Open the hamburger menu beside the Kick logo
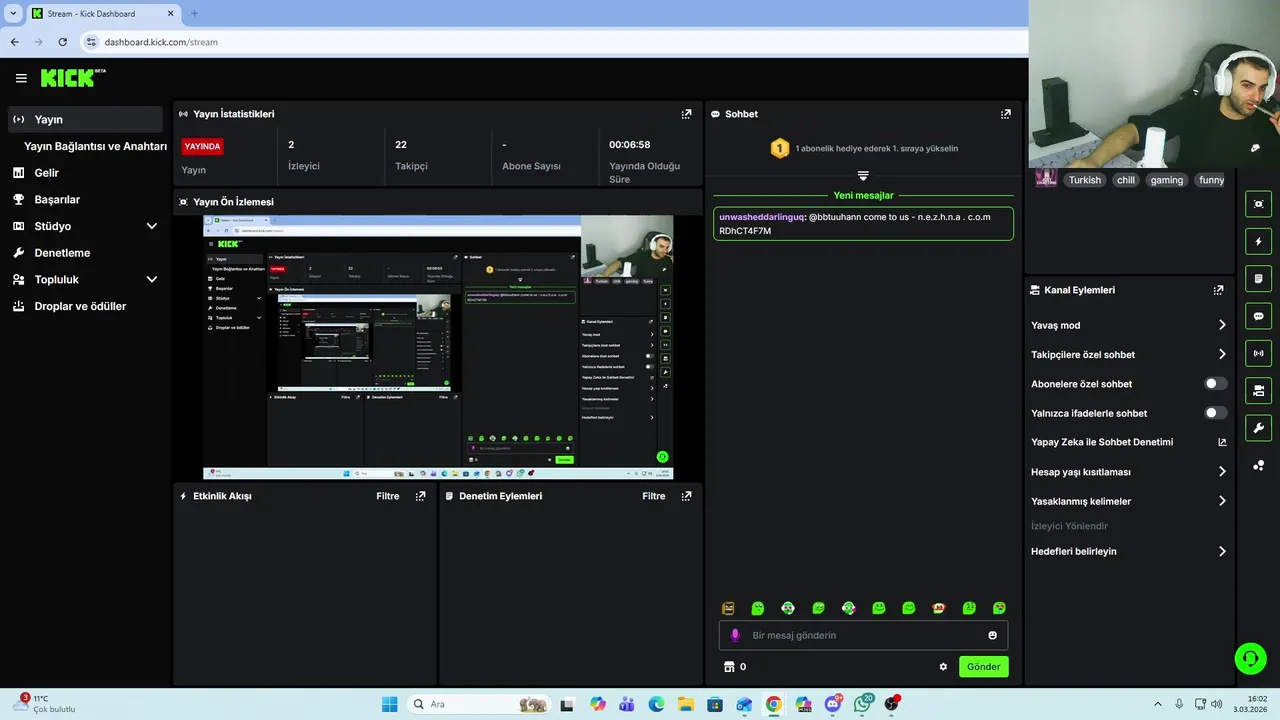1280x720 pixels. pyautogui.click(x=21, y=78)
